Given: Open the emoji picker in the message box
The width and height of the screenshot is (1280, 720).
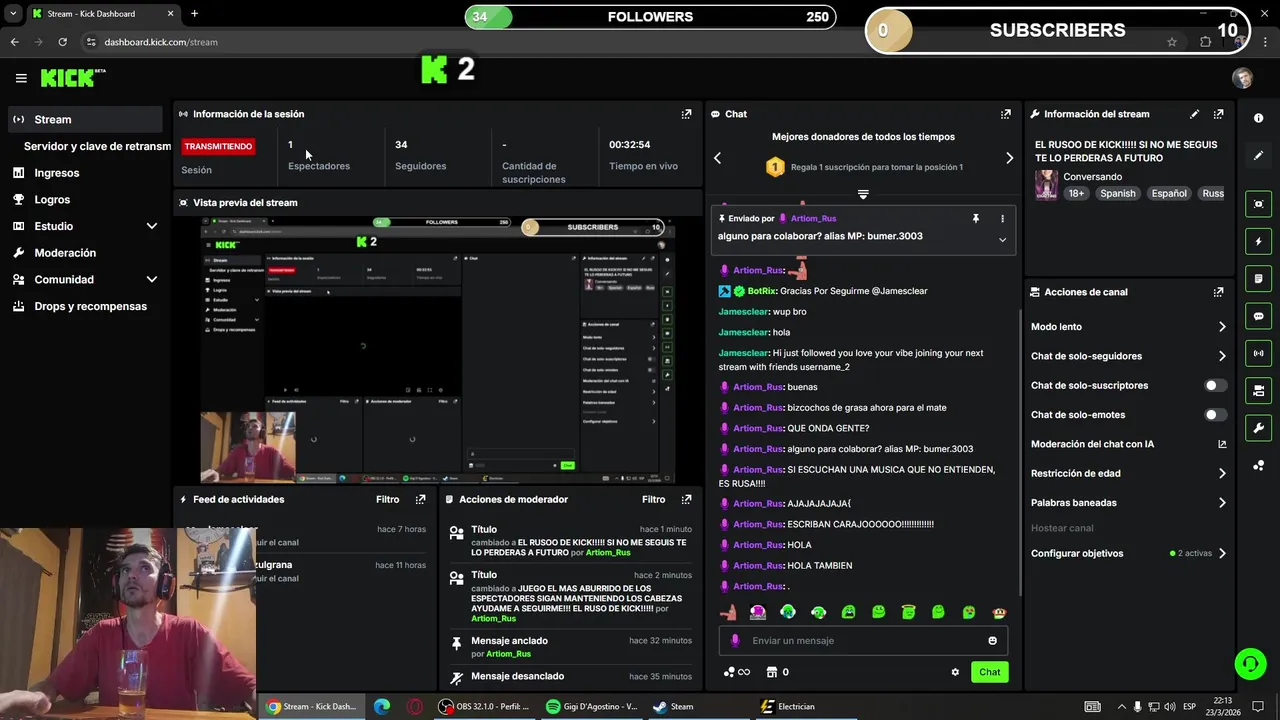Looking at the screenshot, I should pyautogui.click(x=992, y=641).
